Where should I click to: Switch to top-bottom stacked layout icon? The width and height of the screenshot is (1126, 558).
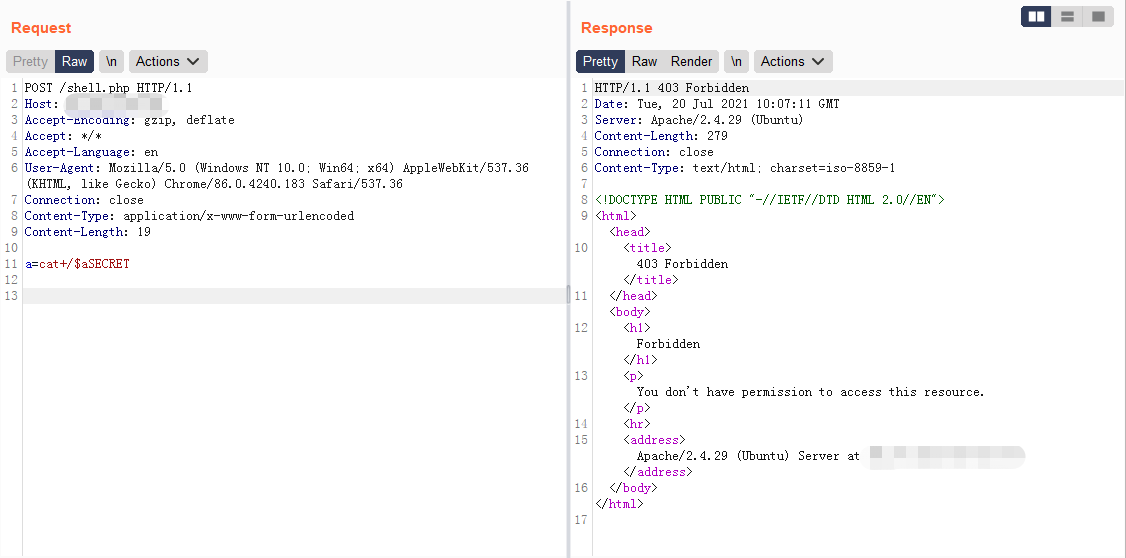pyautogui.click(x=1067, y=17)
